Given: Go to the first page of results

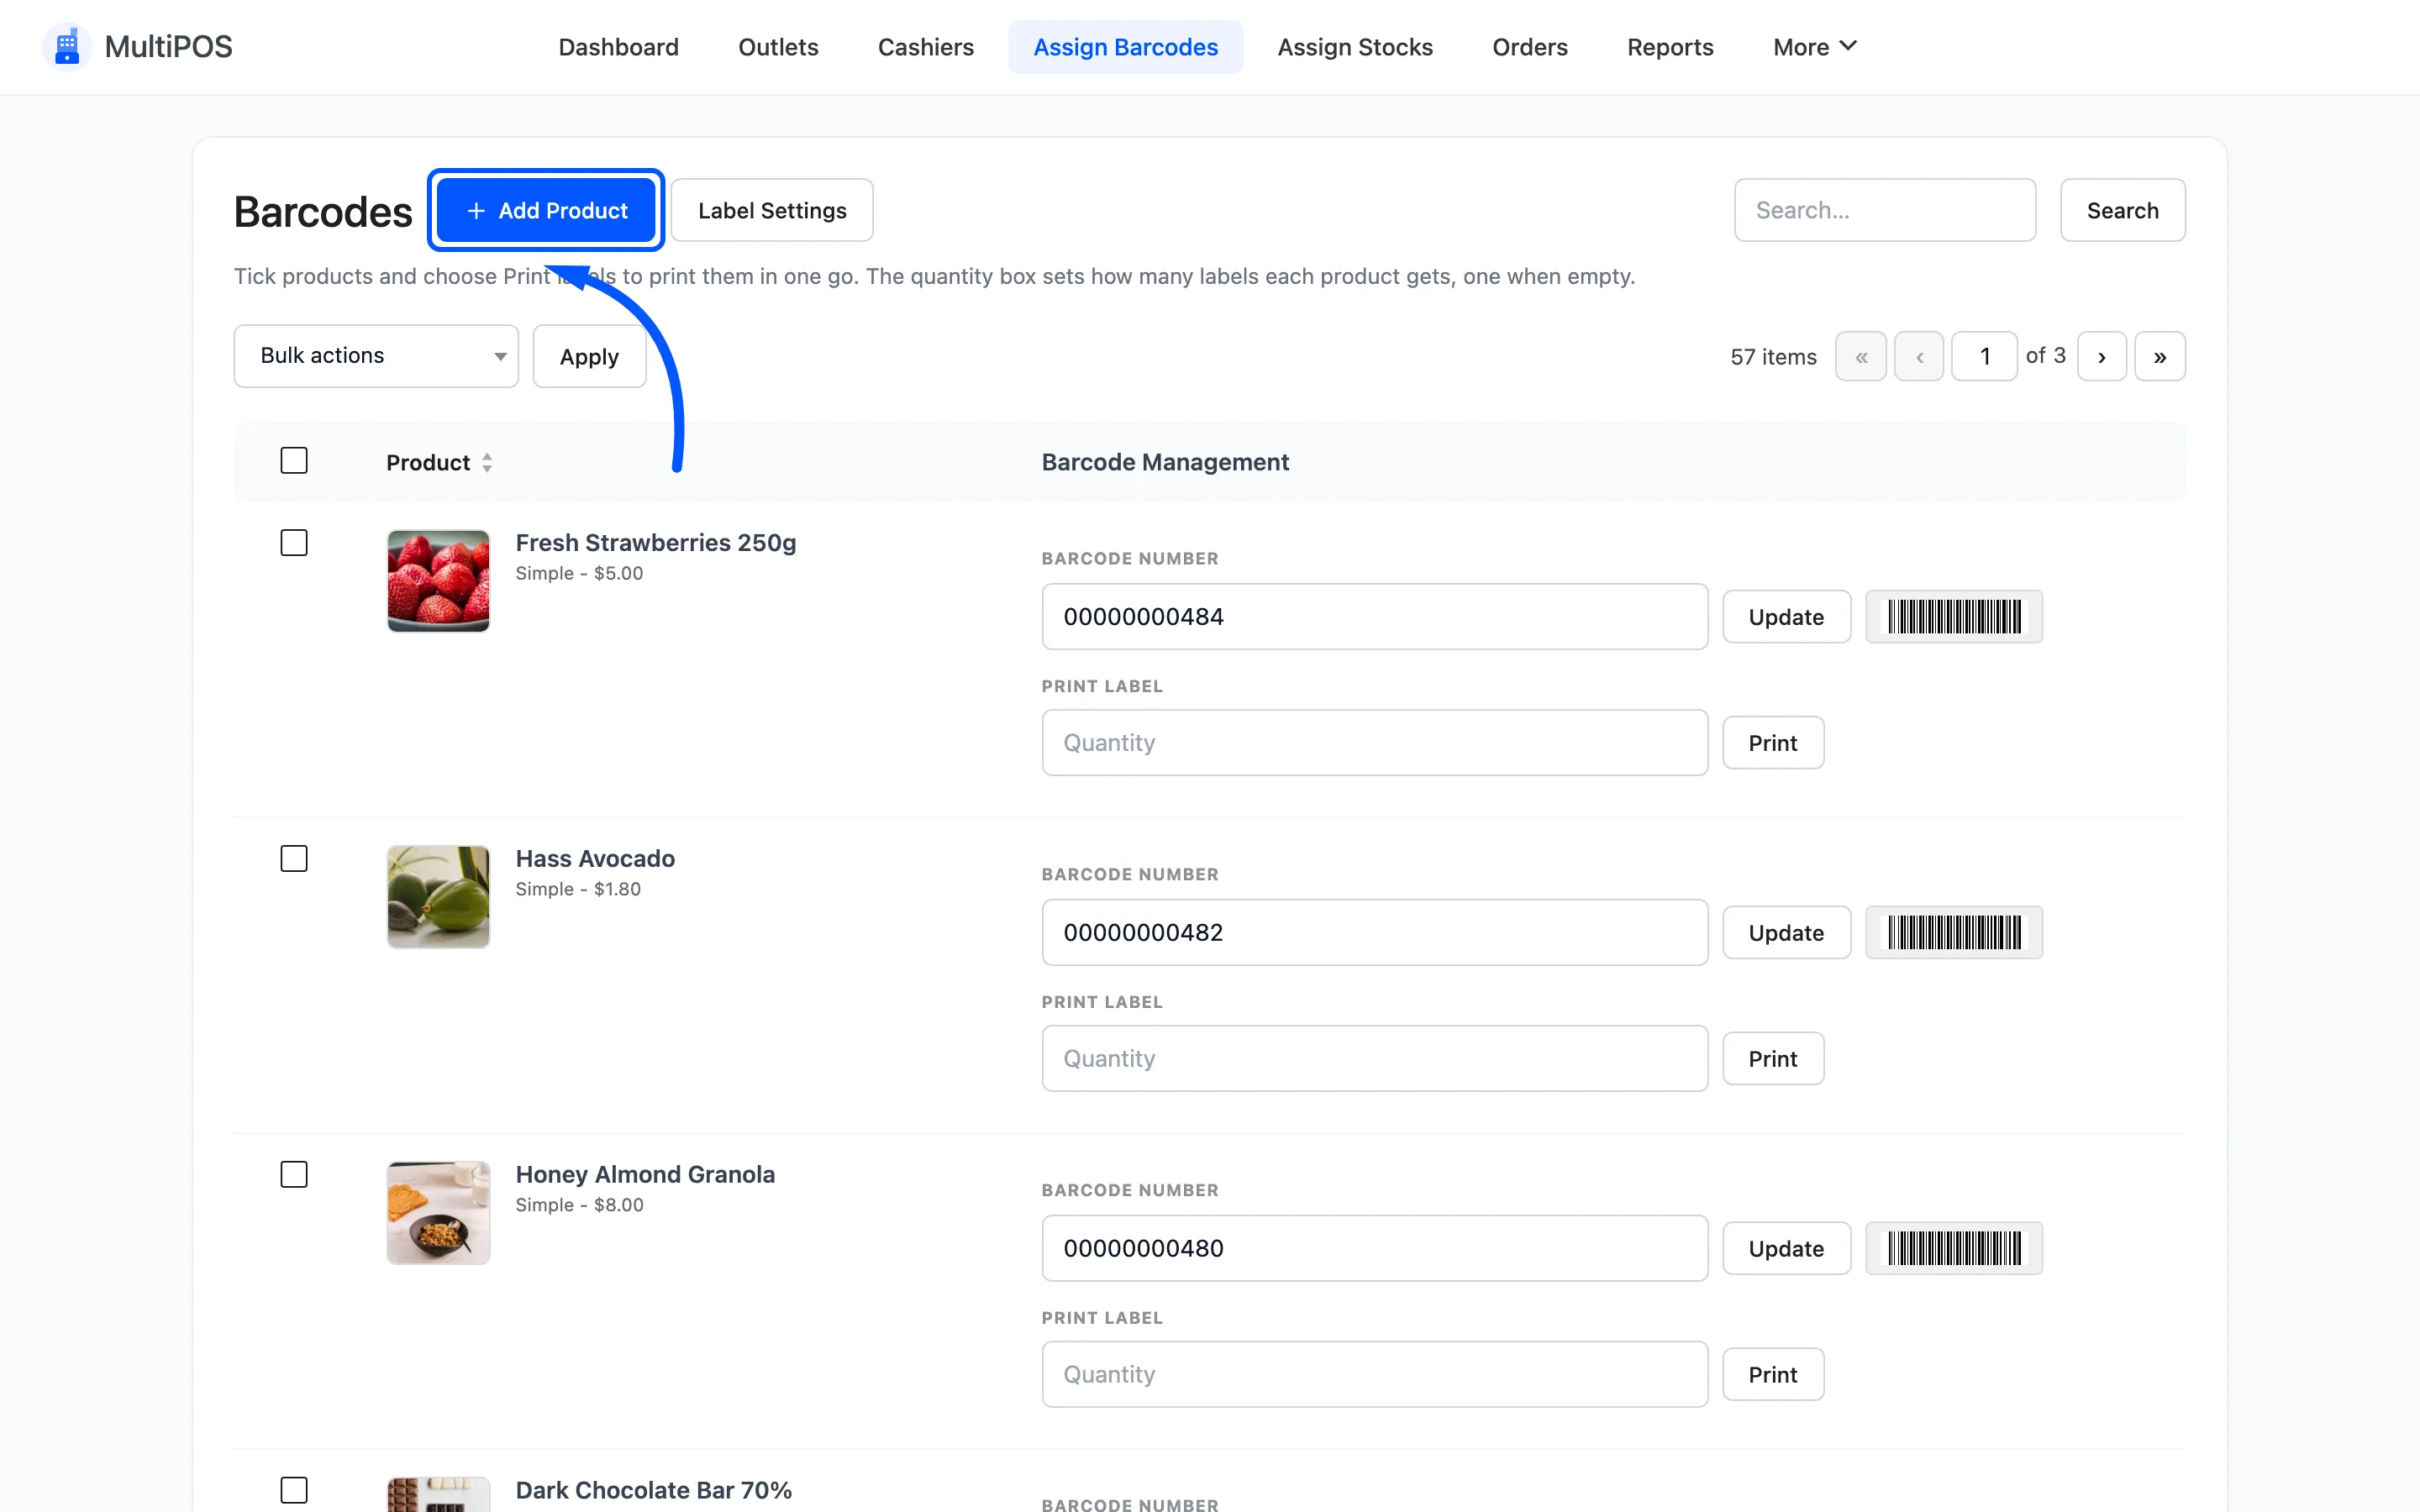Looking at the screenshot, I should click(1861, 357).
